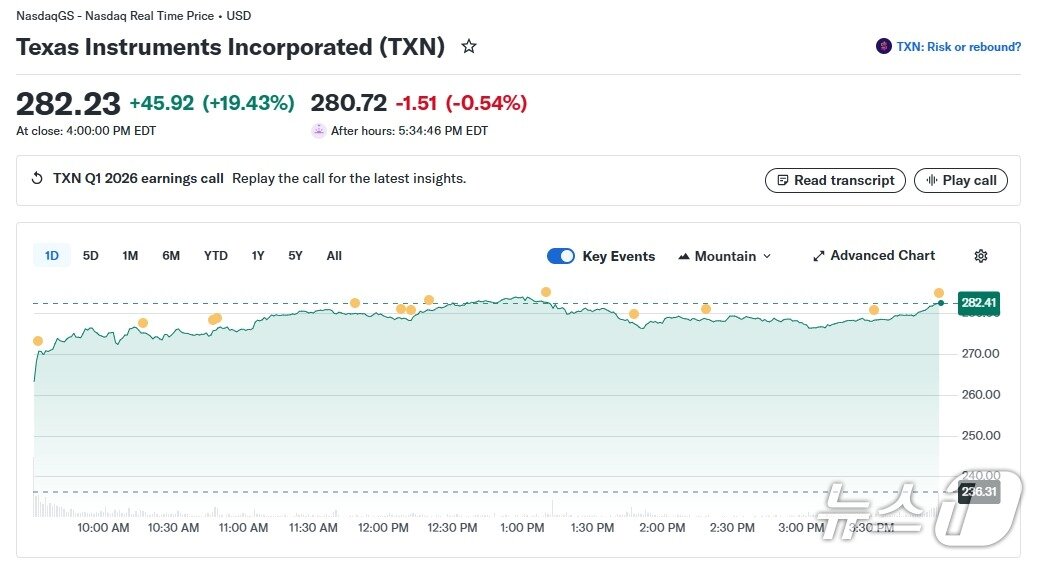The image size is (1038, 562).
Task: Expand the Mountain chart type dropdown
Action: 725,256
